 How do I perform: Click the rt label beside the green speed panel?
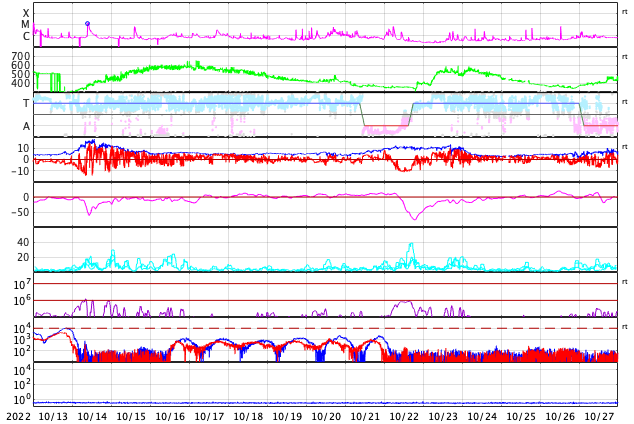coord(624,57)
